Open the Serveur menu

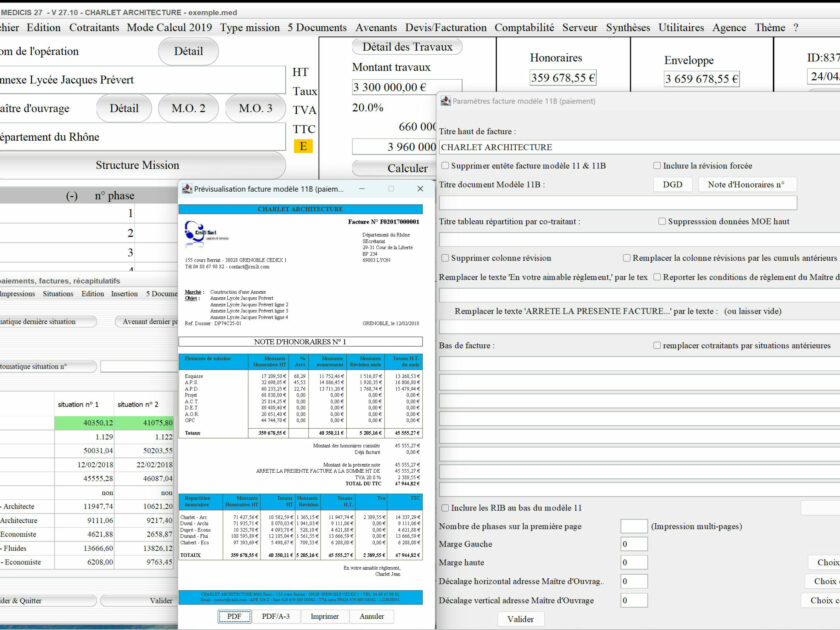click(580, 27)
